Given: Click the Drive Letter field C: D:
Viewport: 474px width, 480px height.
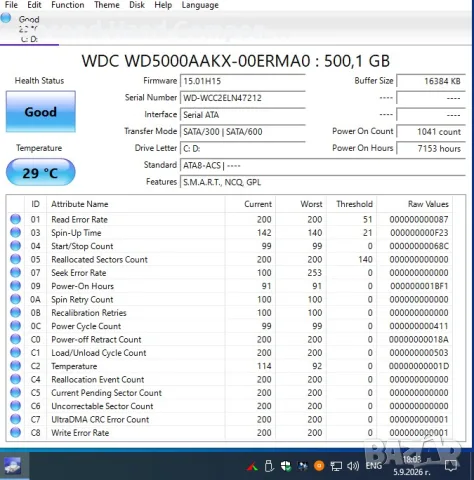Looking at the screenshot, I should pos(243,148).
